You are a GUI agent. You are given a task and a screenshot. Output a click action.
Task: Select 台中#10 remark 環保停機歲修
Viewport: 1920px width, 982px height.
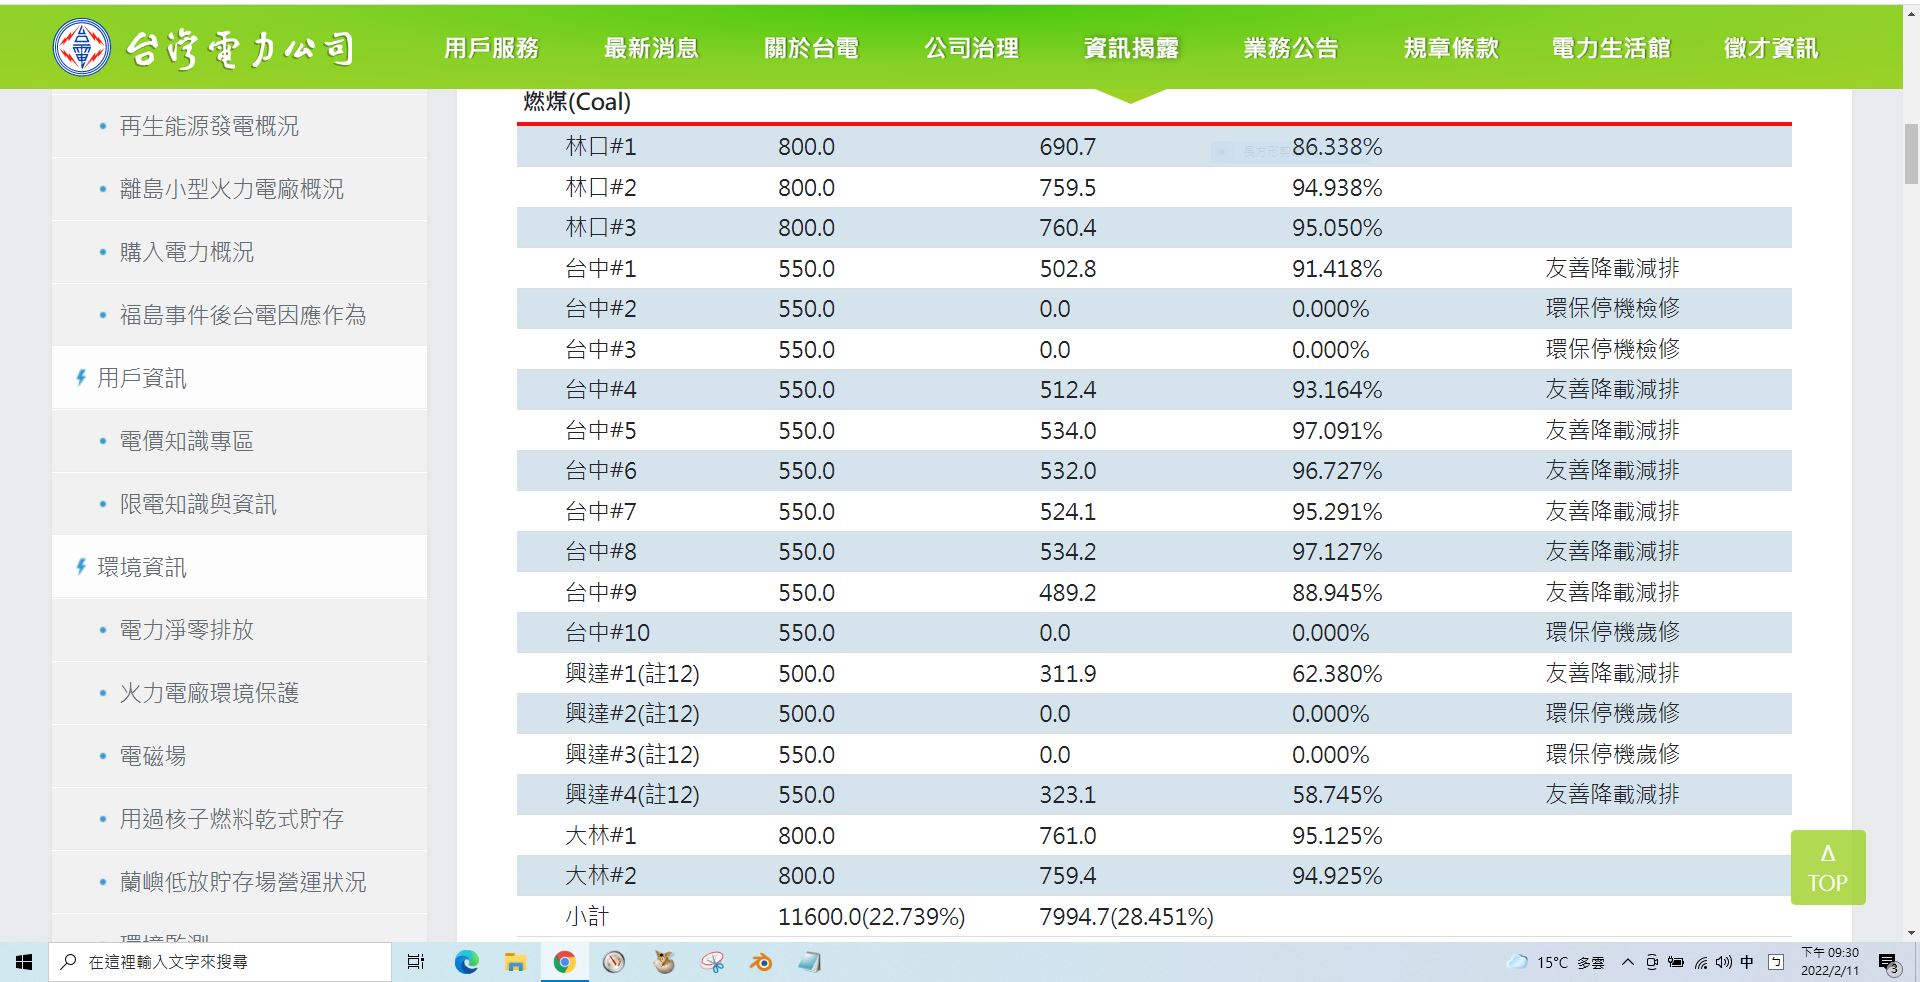pyautogui.click(x=1612, y=632)
